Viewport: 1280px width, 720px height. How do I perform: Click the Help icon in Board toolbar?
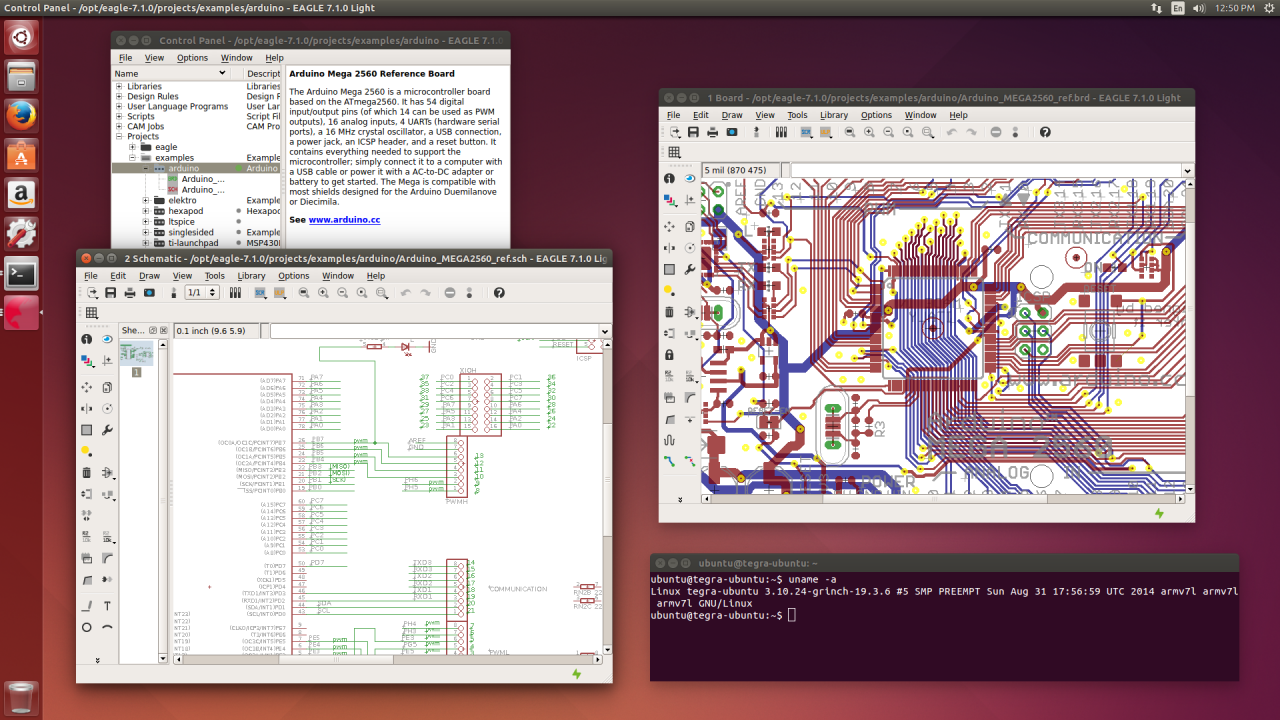coord(1045,132)
